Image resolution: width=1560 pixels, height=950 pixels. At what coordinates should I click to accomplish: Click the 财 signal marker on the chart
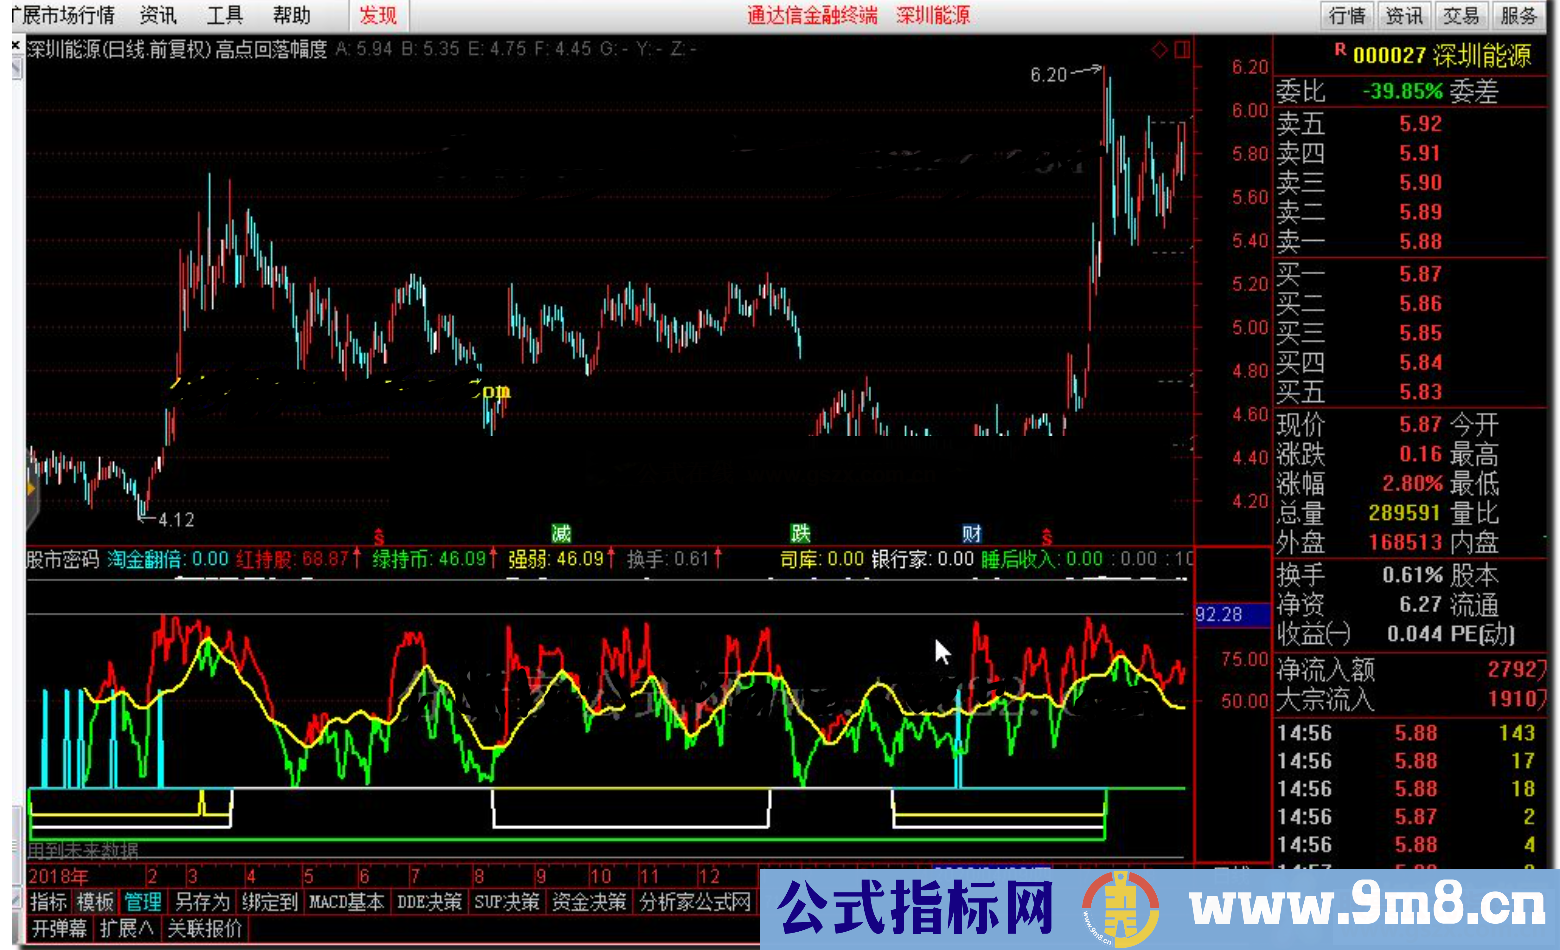click(x=973, y=534)
